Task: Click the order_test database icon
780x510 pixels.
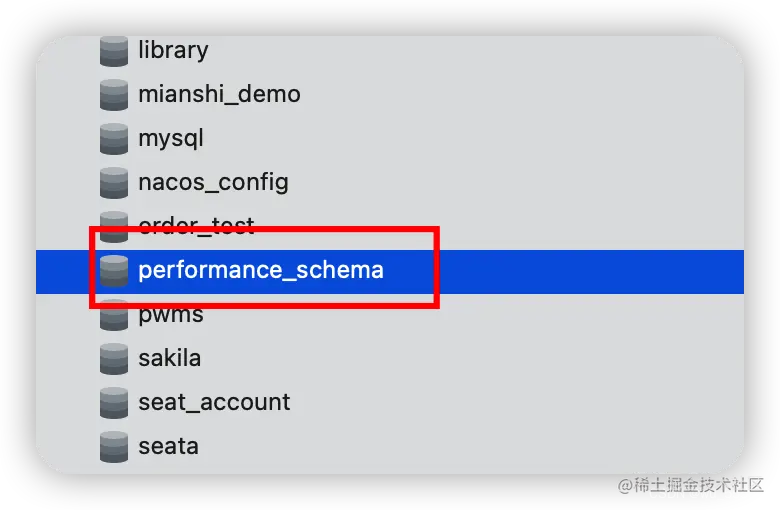Action: (114, 227)
